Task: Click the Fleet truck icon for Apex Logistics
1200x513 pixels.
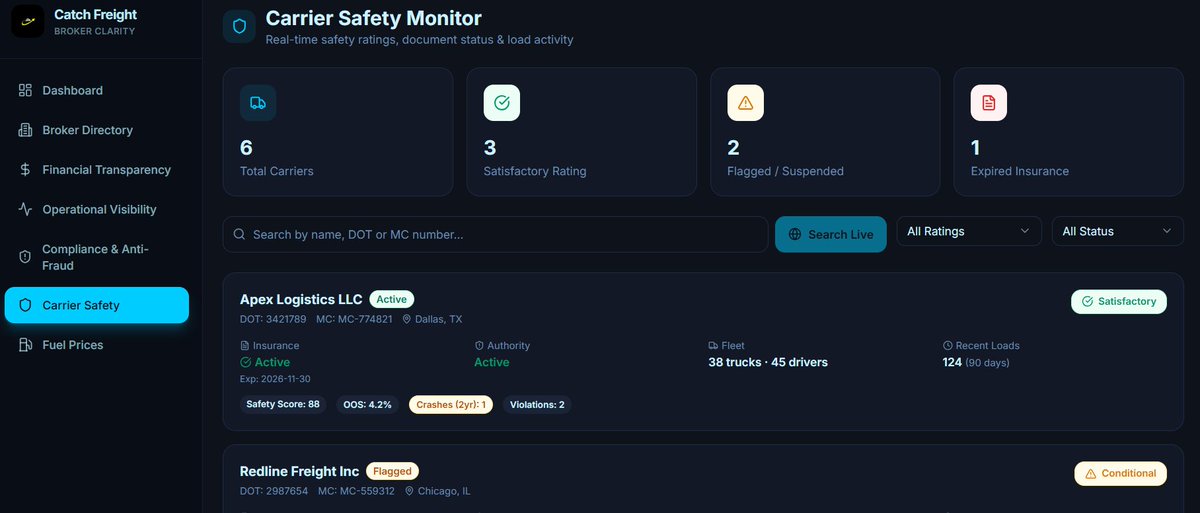Action: (713, 345)
